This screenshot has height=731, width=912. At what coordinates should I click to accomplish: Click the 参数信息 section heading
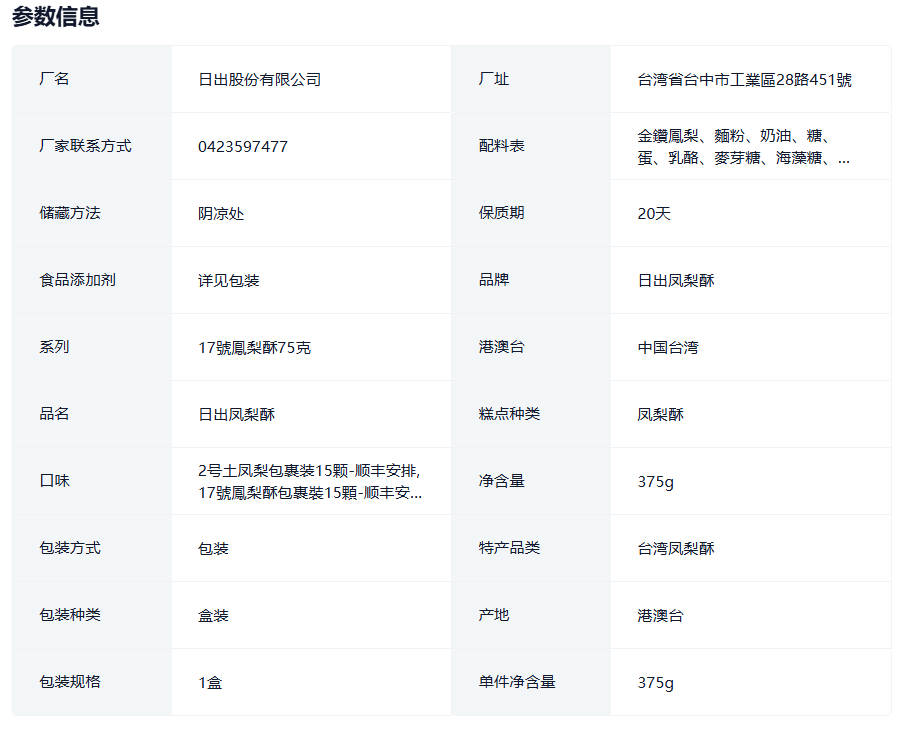coord(56,17)
